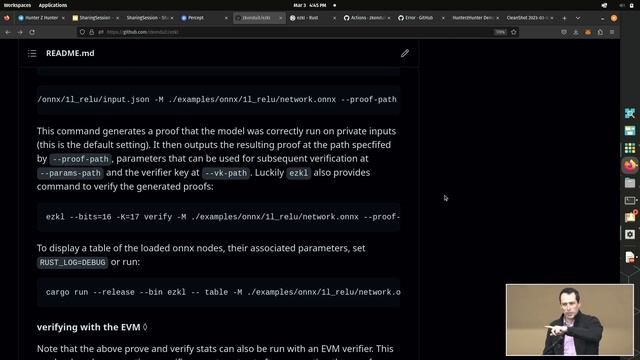Click the orange avatar icon at top right
The width and height of the screenshot is (640, 360).
[614, 18]
